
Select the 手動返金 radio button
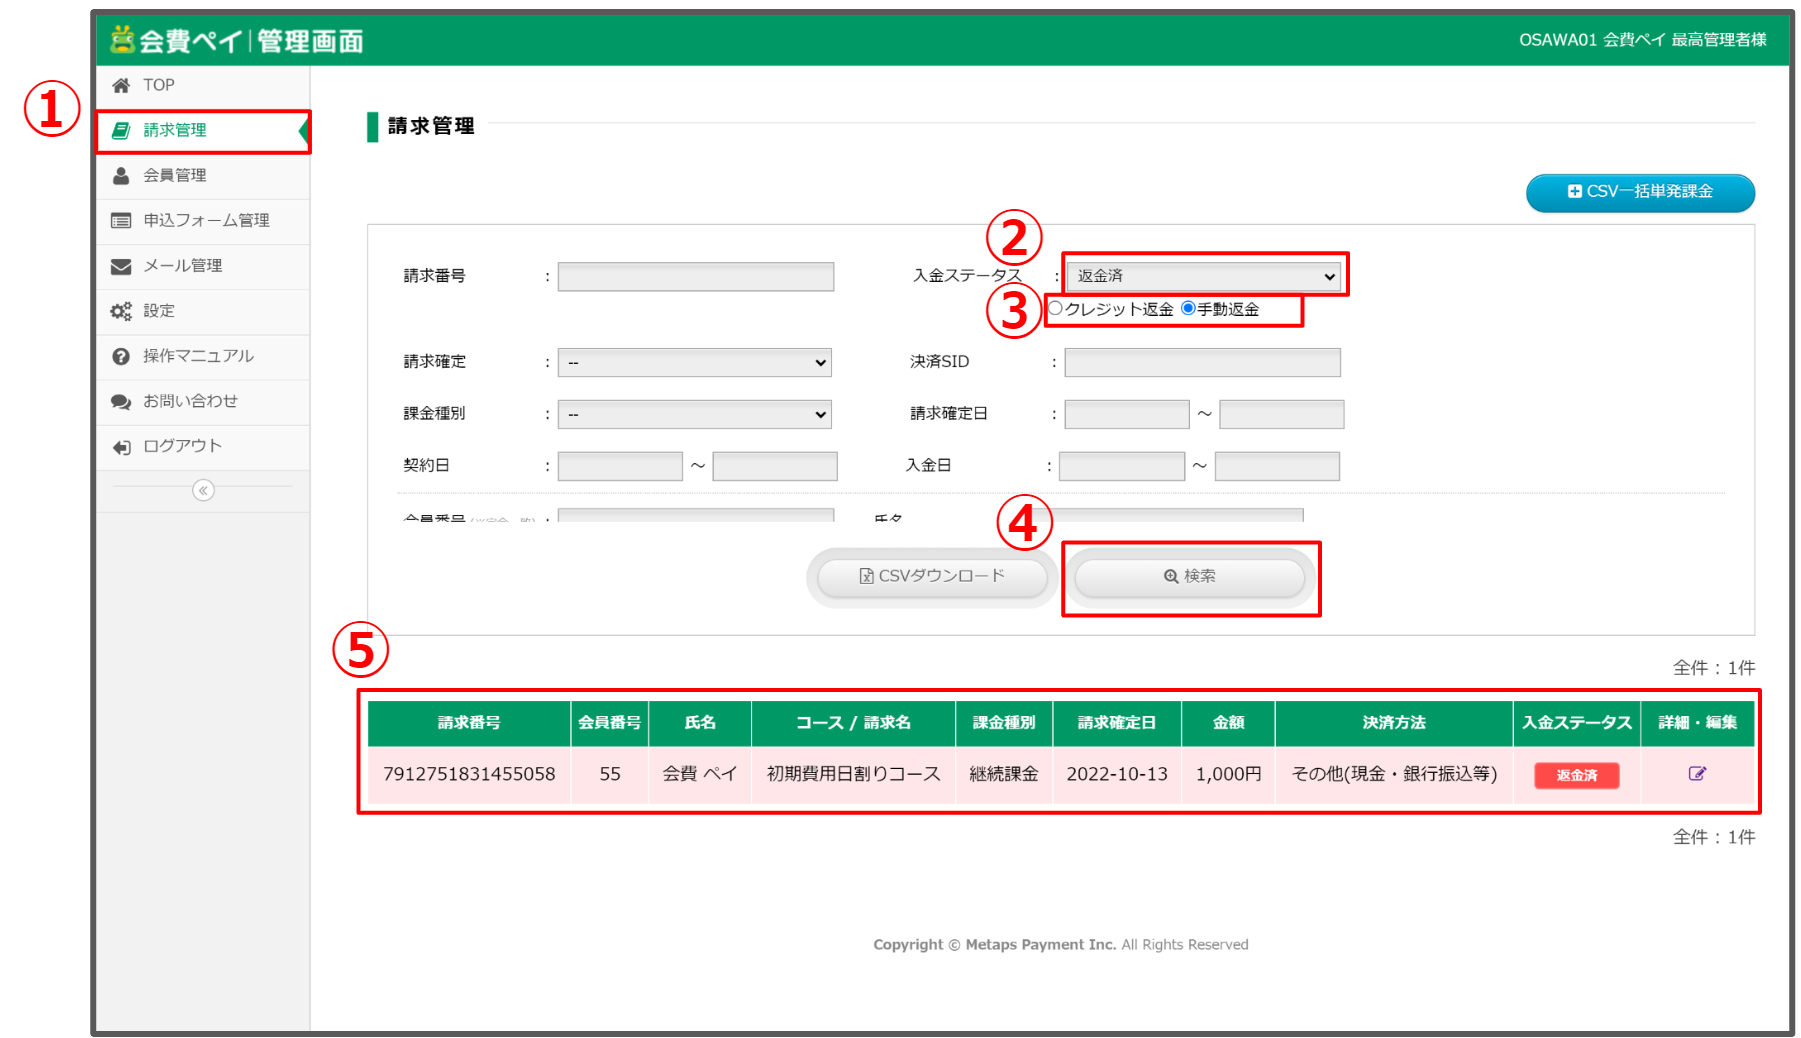pyautogui.click(x=1188, y=308)
